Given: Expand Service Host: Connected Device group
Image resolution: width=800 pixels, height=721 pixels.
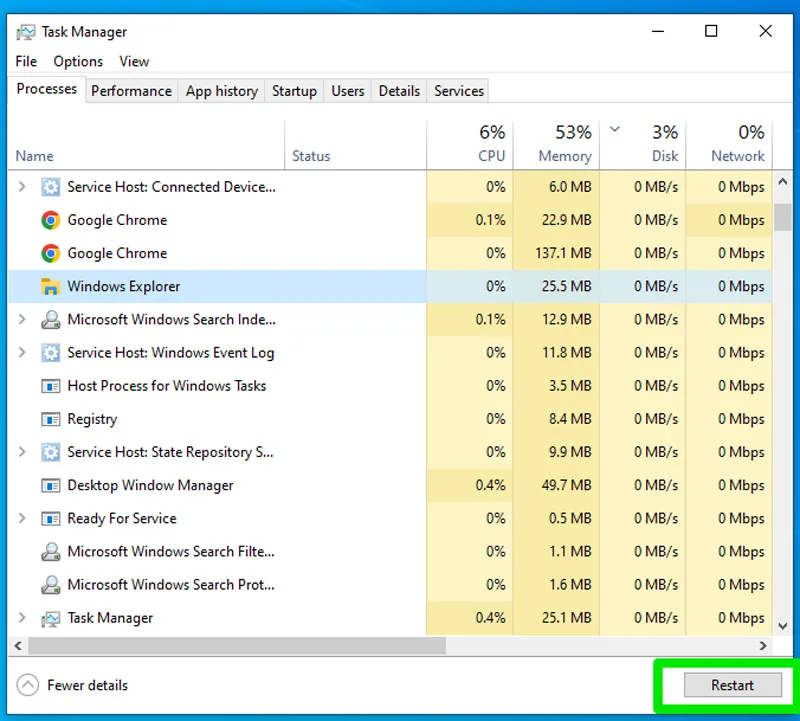Looking at the screenshot, I should [21, 187].
